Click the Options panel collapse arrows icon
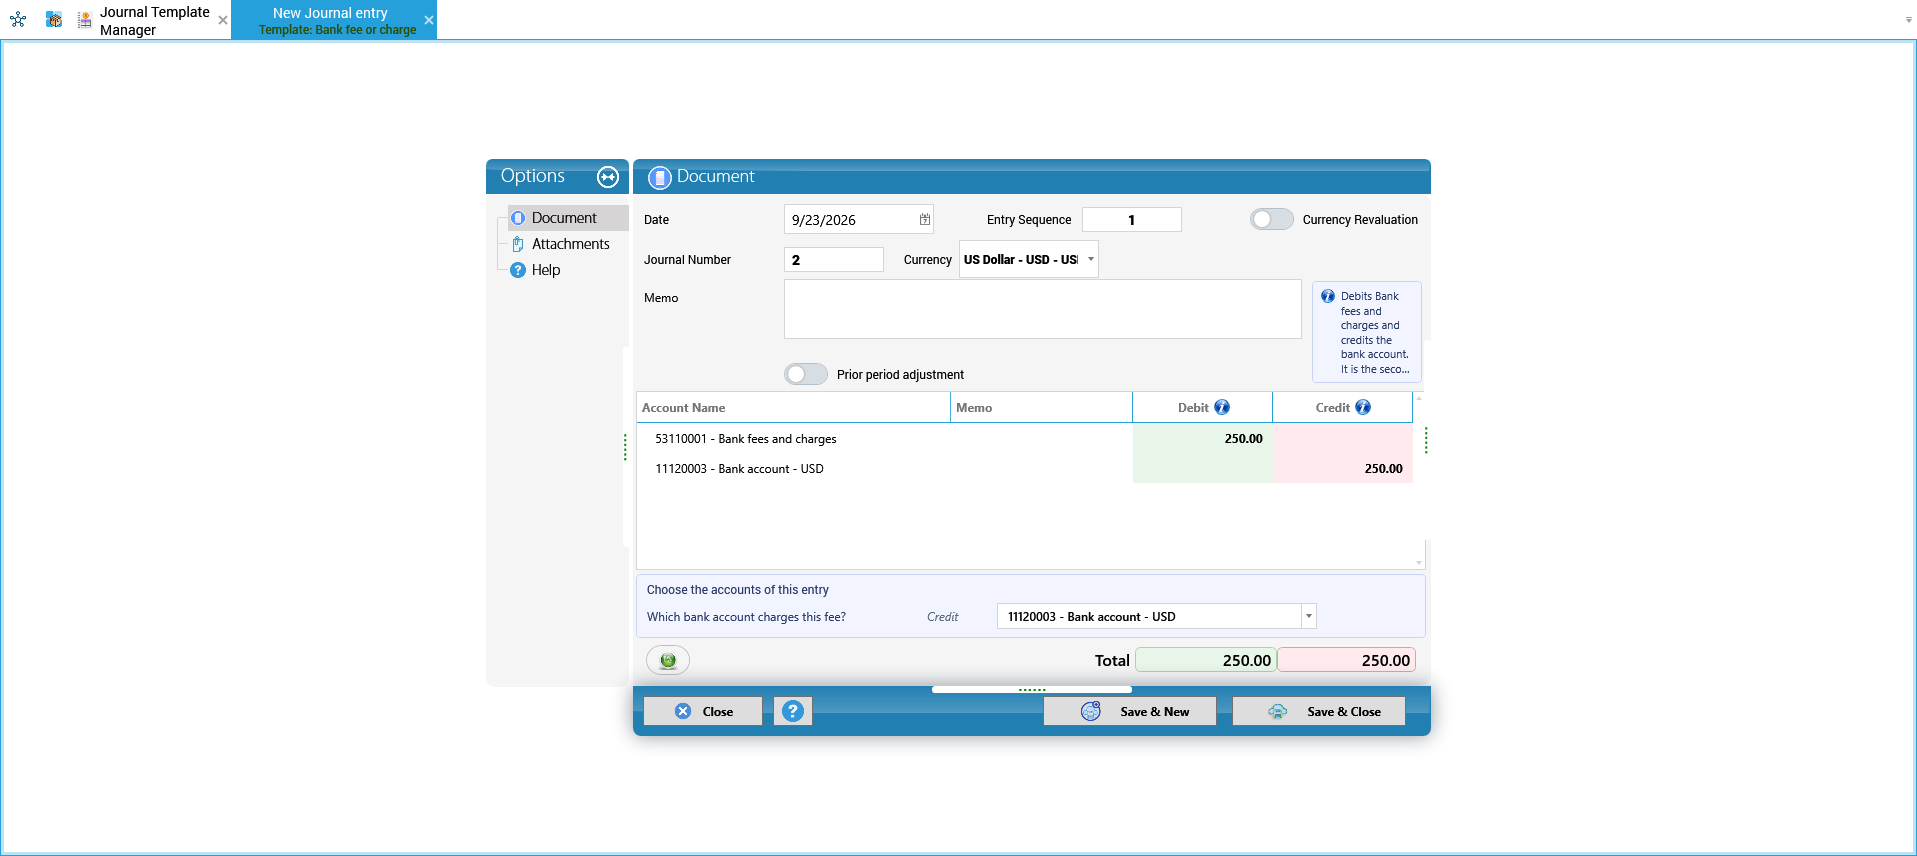Image resolution: width=1917 pixels, height=856 pixels. tap(608, 177)
